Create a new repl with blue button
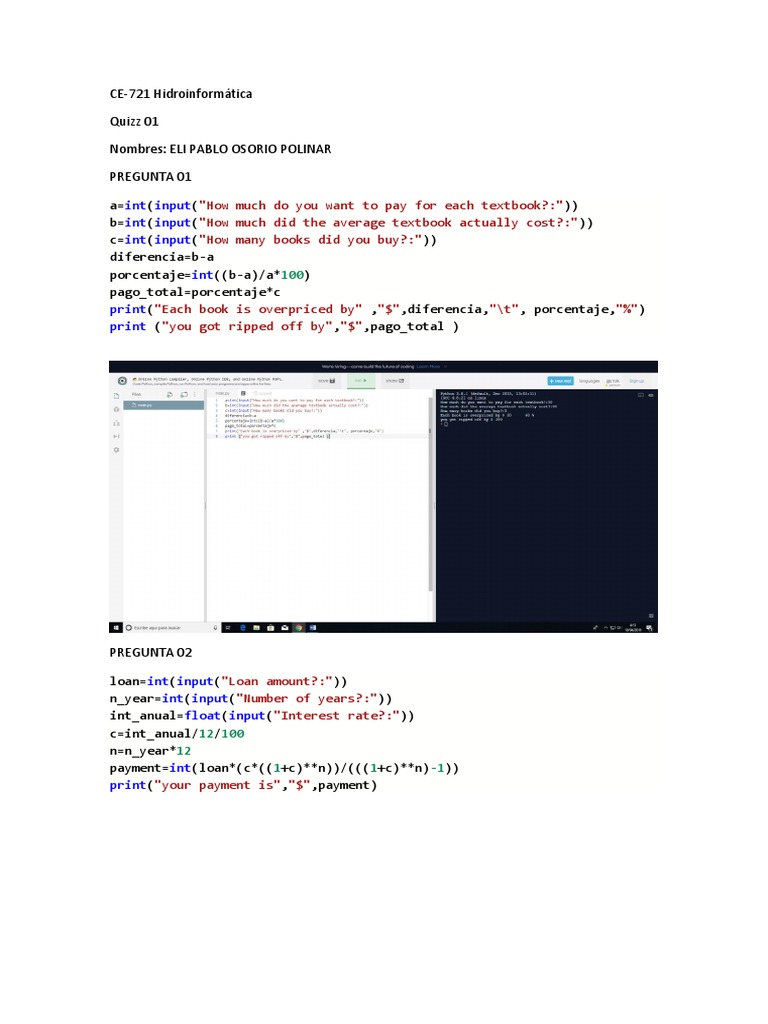The image size is (768, 1024). coord(560,381)
